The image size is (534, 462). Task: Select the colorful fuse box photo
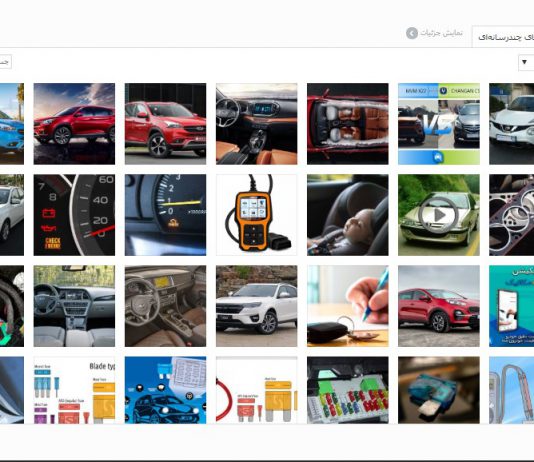(x=348, y=390)
